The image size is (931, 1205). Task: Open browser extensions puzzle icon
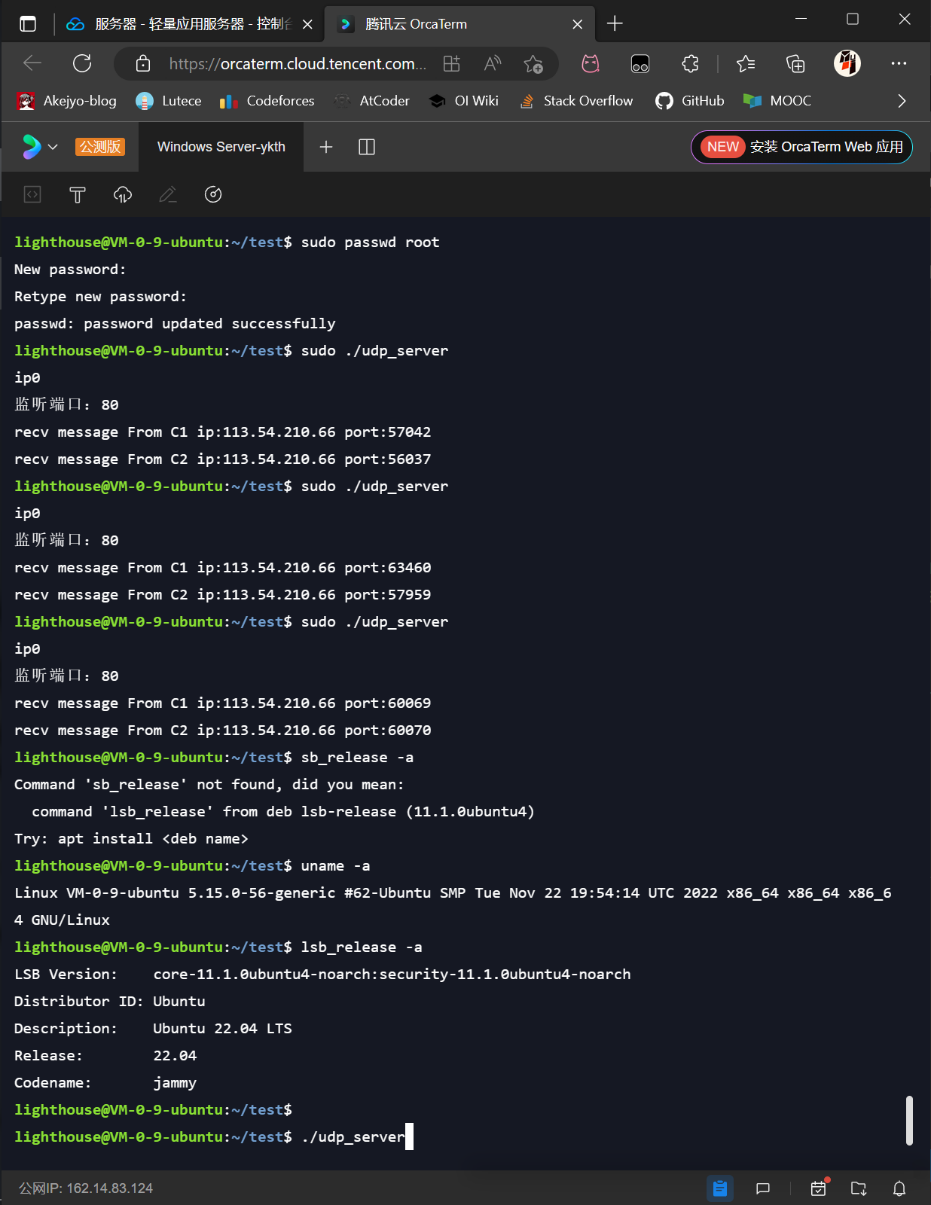[690, 63]
